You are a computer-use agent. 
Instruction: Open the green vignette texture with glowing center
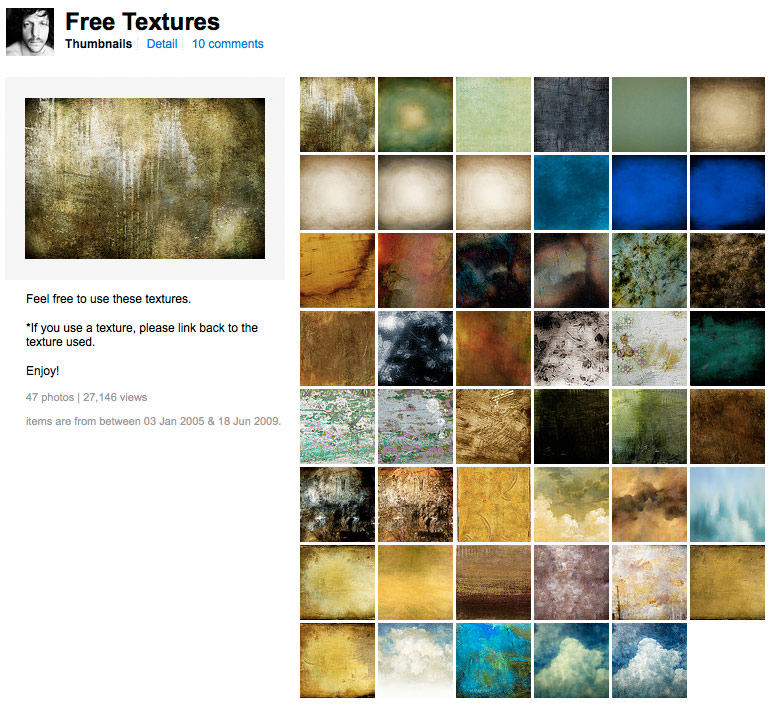click(x=415, y=114)
